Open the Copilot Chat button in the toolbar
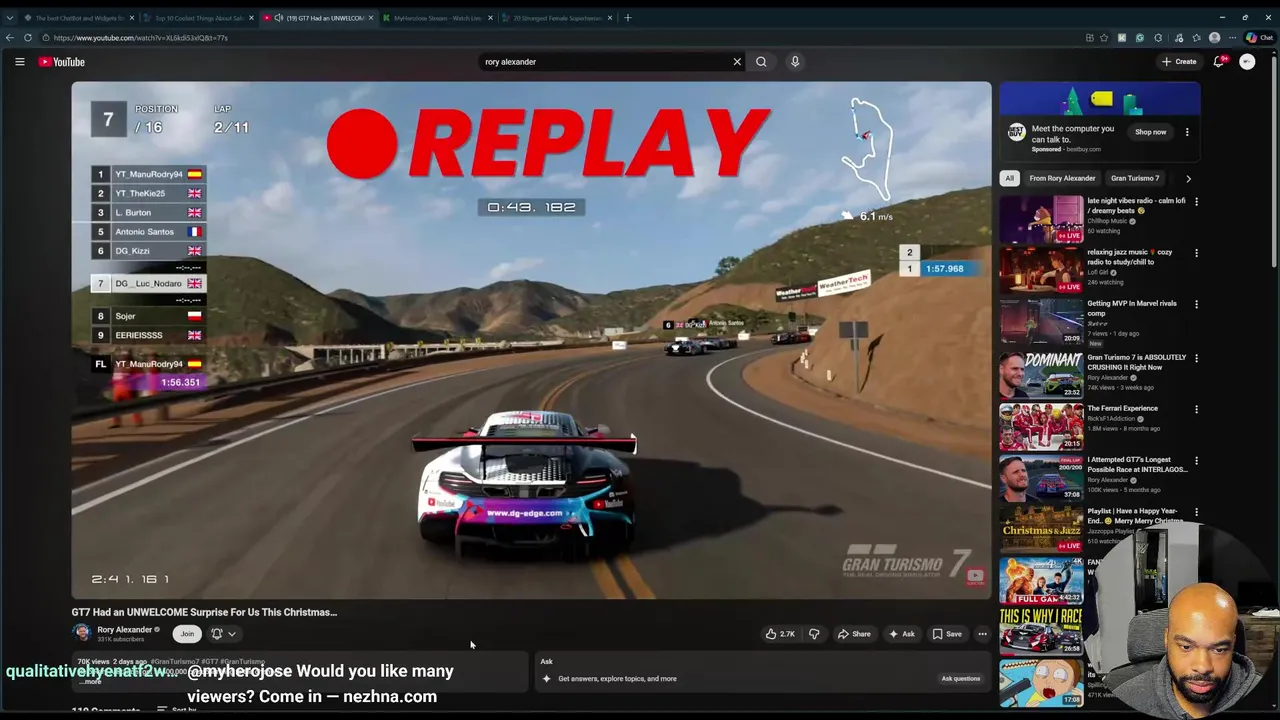This screenshot has height=720, width=1280. pyautogui.click(x=1258, y=38)
